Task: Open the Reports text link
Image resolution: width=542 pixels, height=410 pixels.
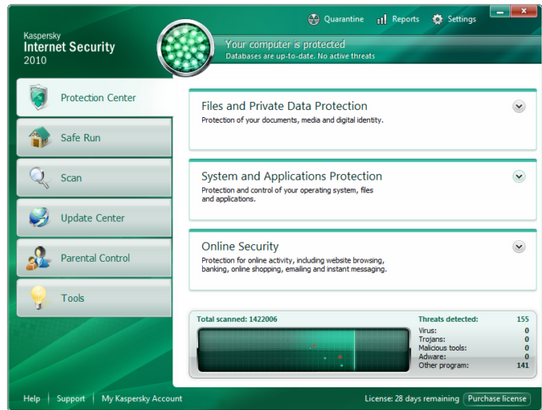Action: pyautogui.click(x=405, y=19)
